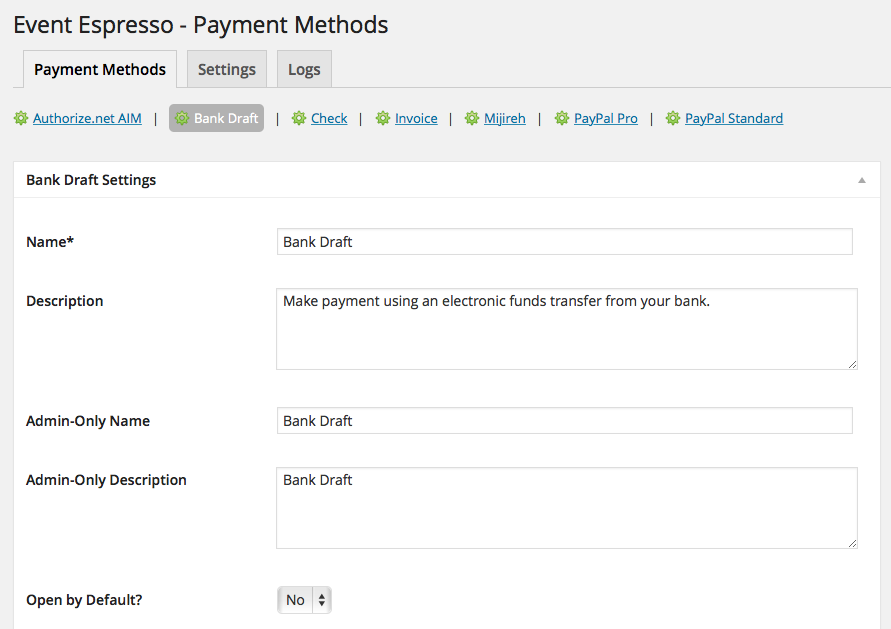This screenshot has width=891, height=629.
Task: Switch to the Payment Methods tab
Action: coord(100,69)
